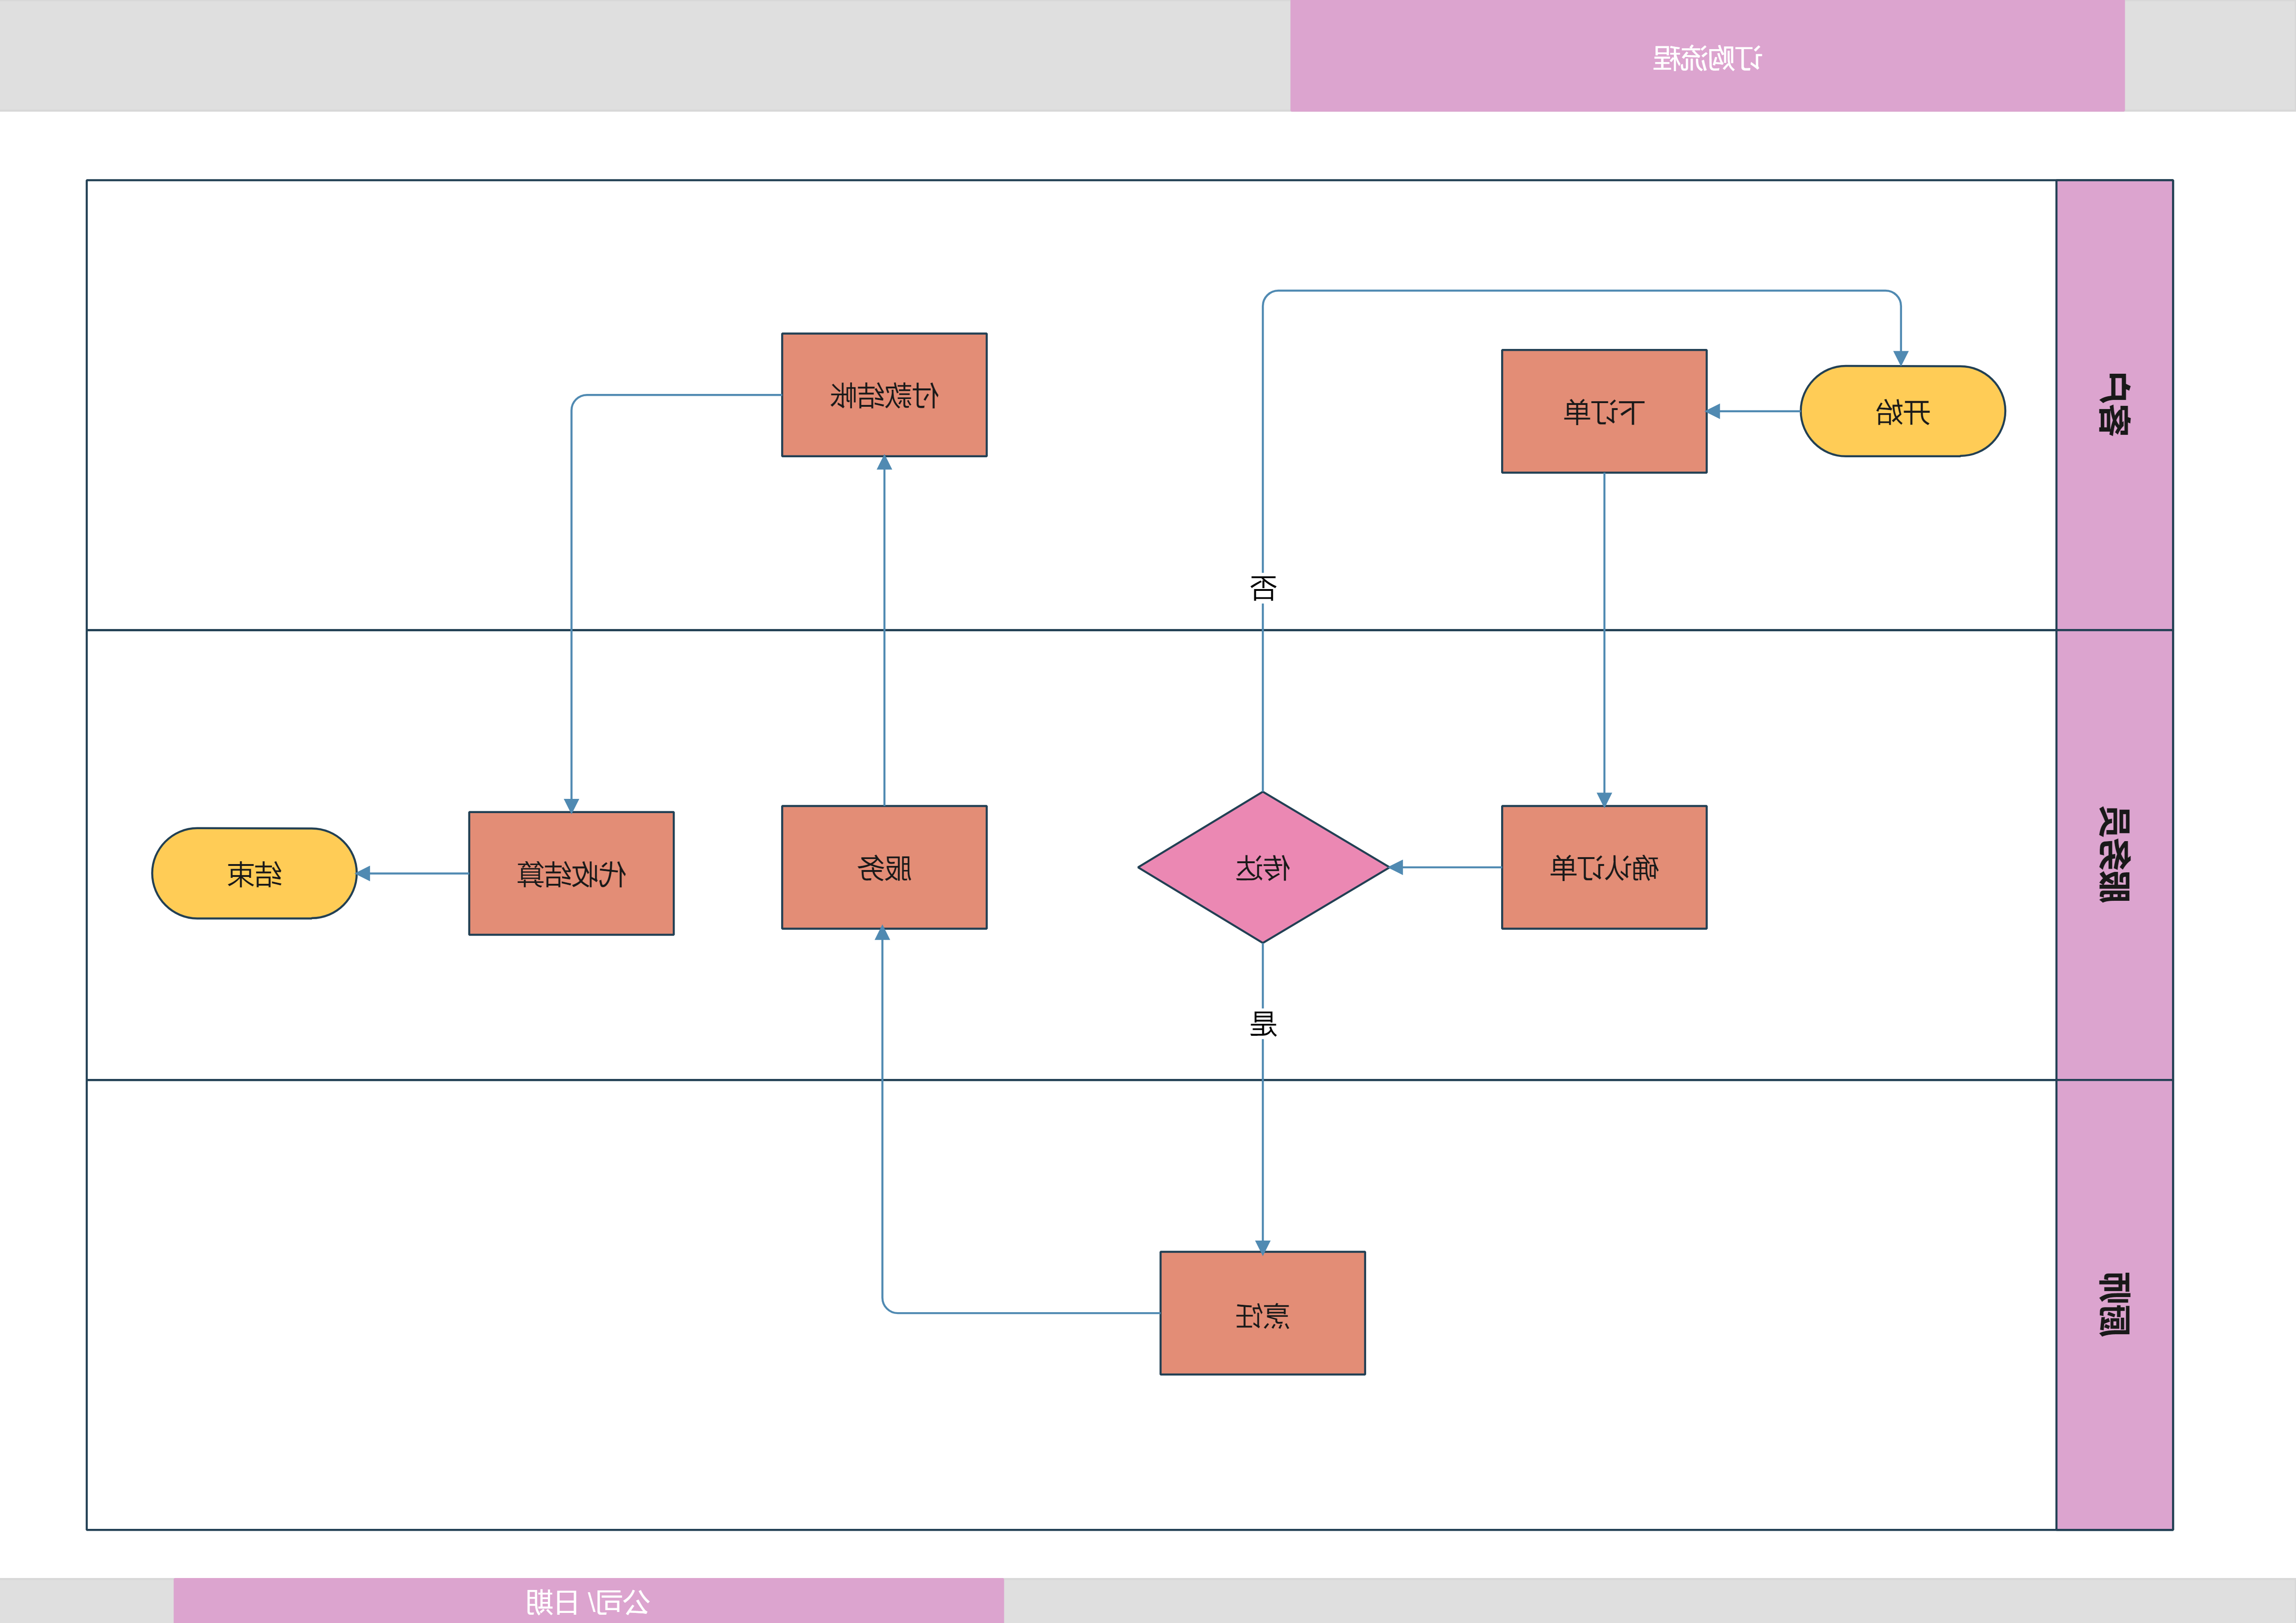Click the 服务员 swimlane header
Image resolution: width=2296 pixels, height=1623 pixels.
2114,855
